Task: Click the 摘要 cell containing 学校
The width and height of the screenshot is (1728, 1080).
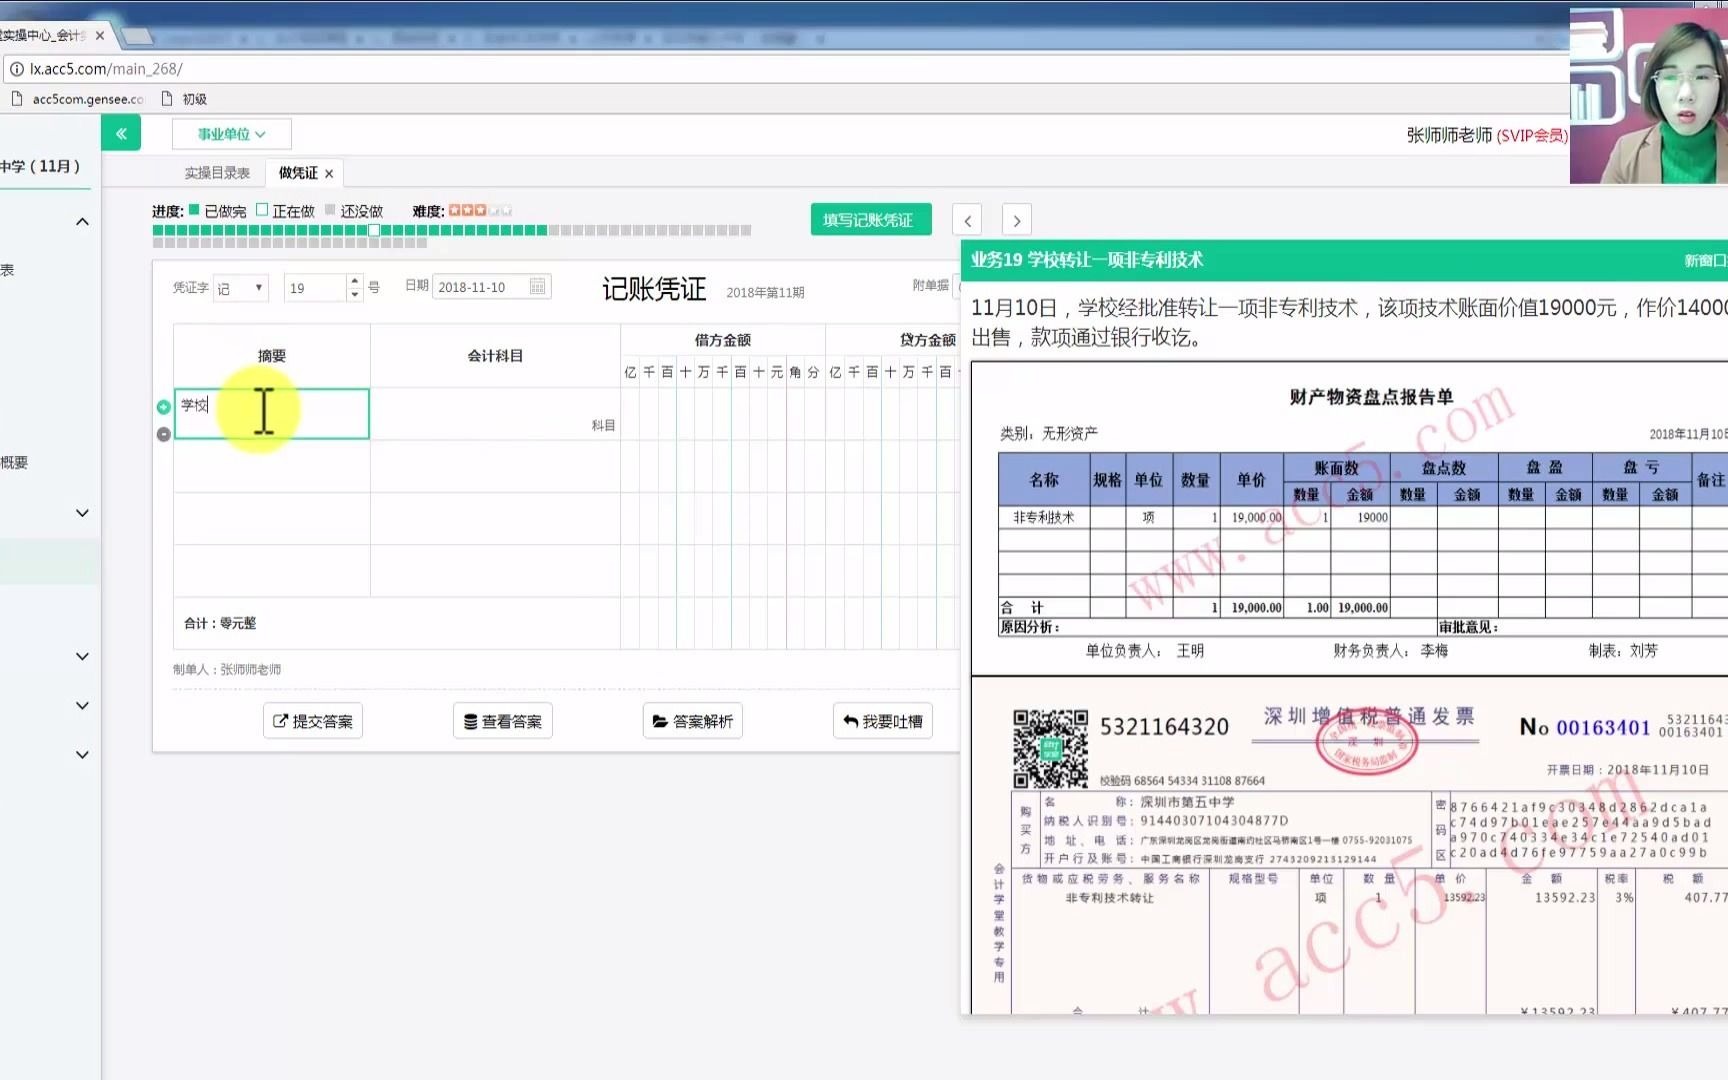Action: point(272,414)
